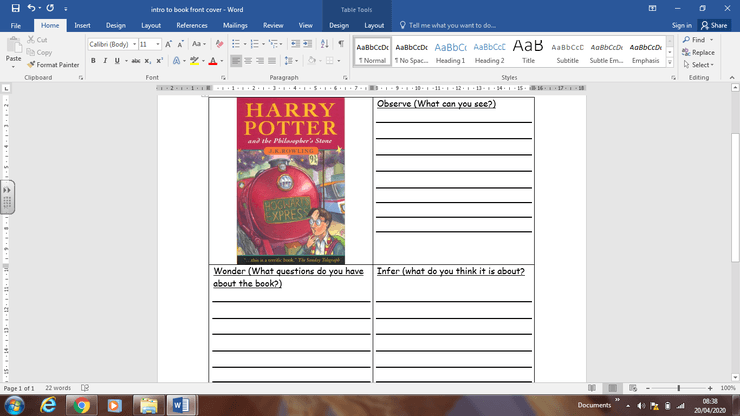Switch to the Mailings tab
Screen dimensions: 740x416
click(x=235, y=25)
